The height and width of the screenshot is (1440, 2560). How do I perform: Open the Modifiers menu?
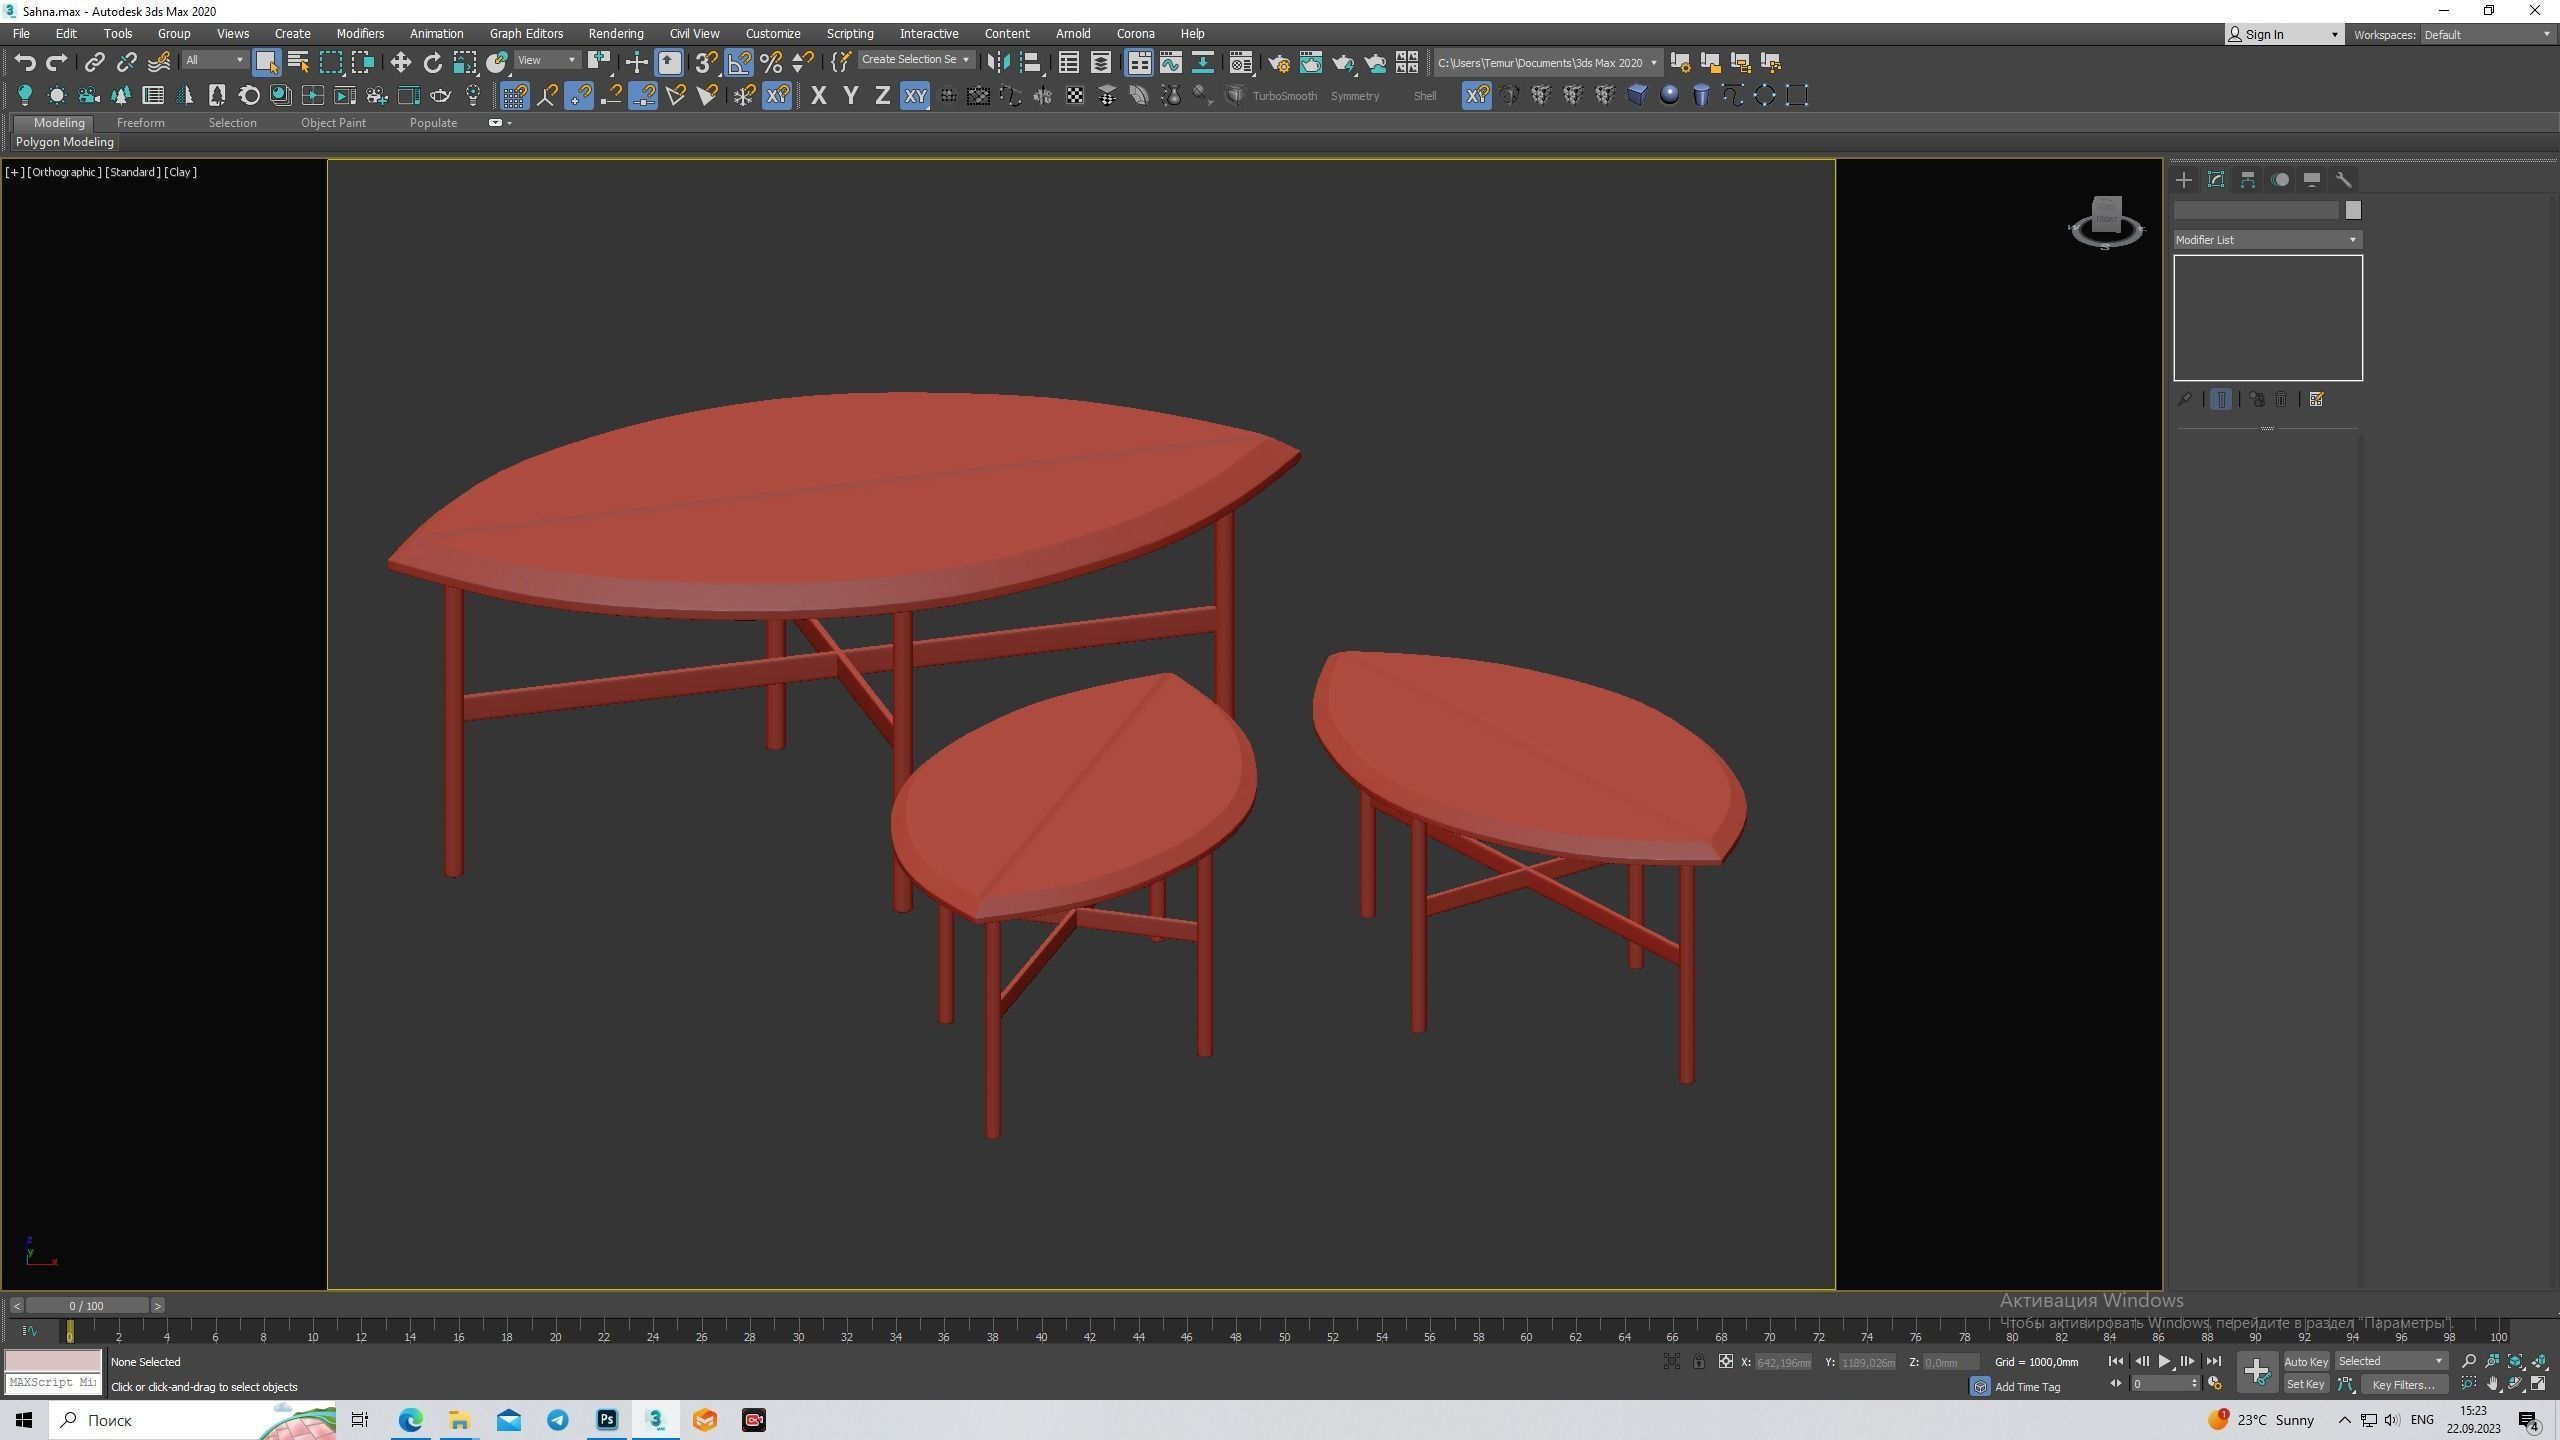pos(360,34)
